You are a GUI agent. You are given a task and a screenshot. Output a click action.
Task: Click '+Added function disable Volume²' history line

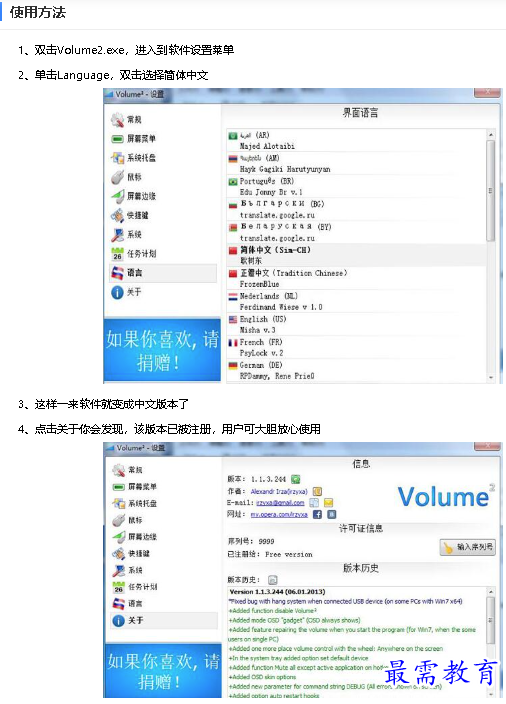273,611
